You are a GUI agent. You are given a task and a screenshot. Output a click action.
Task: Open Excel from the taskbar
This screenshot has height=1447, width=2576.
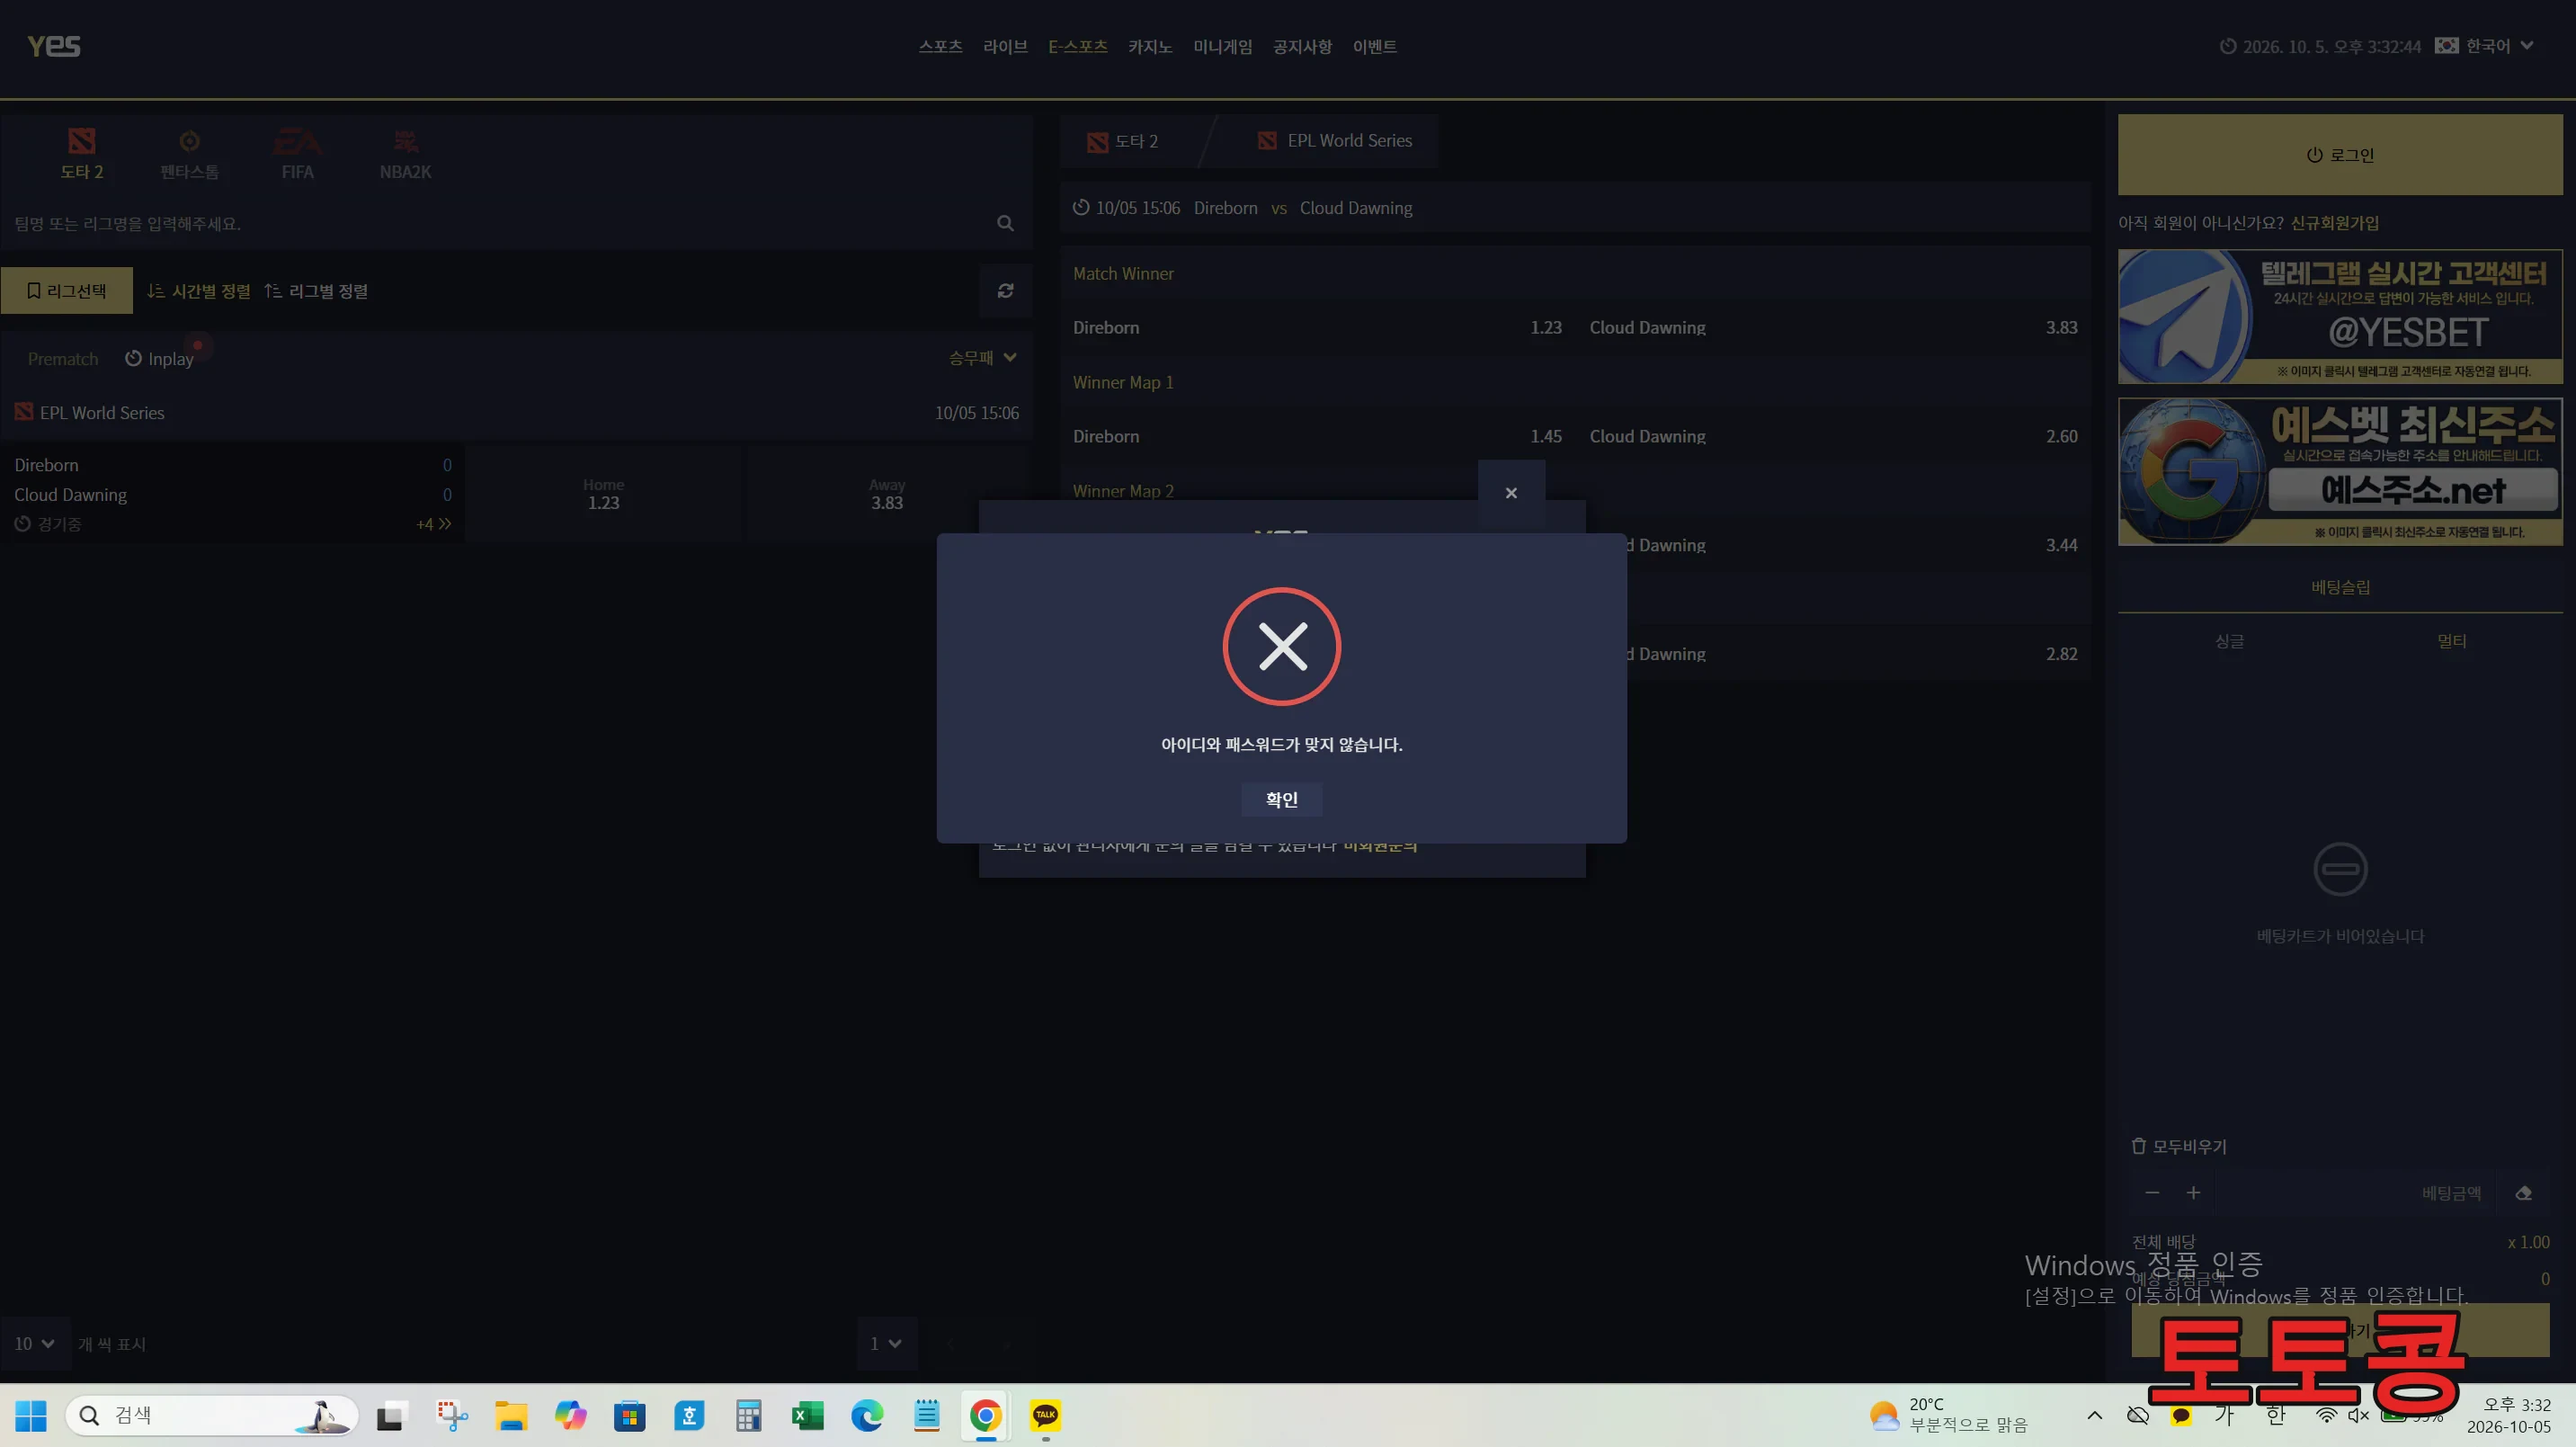pyautogui.click(x=807, y=1415)
